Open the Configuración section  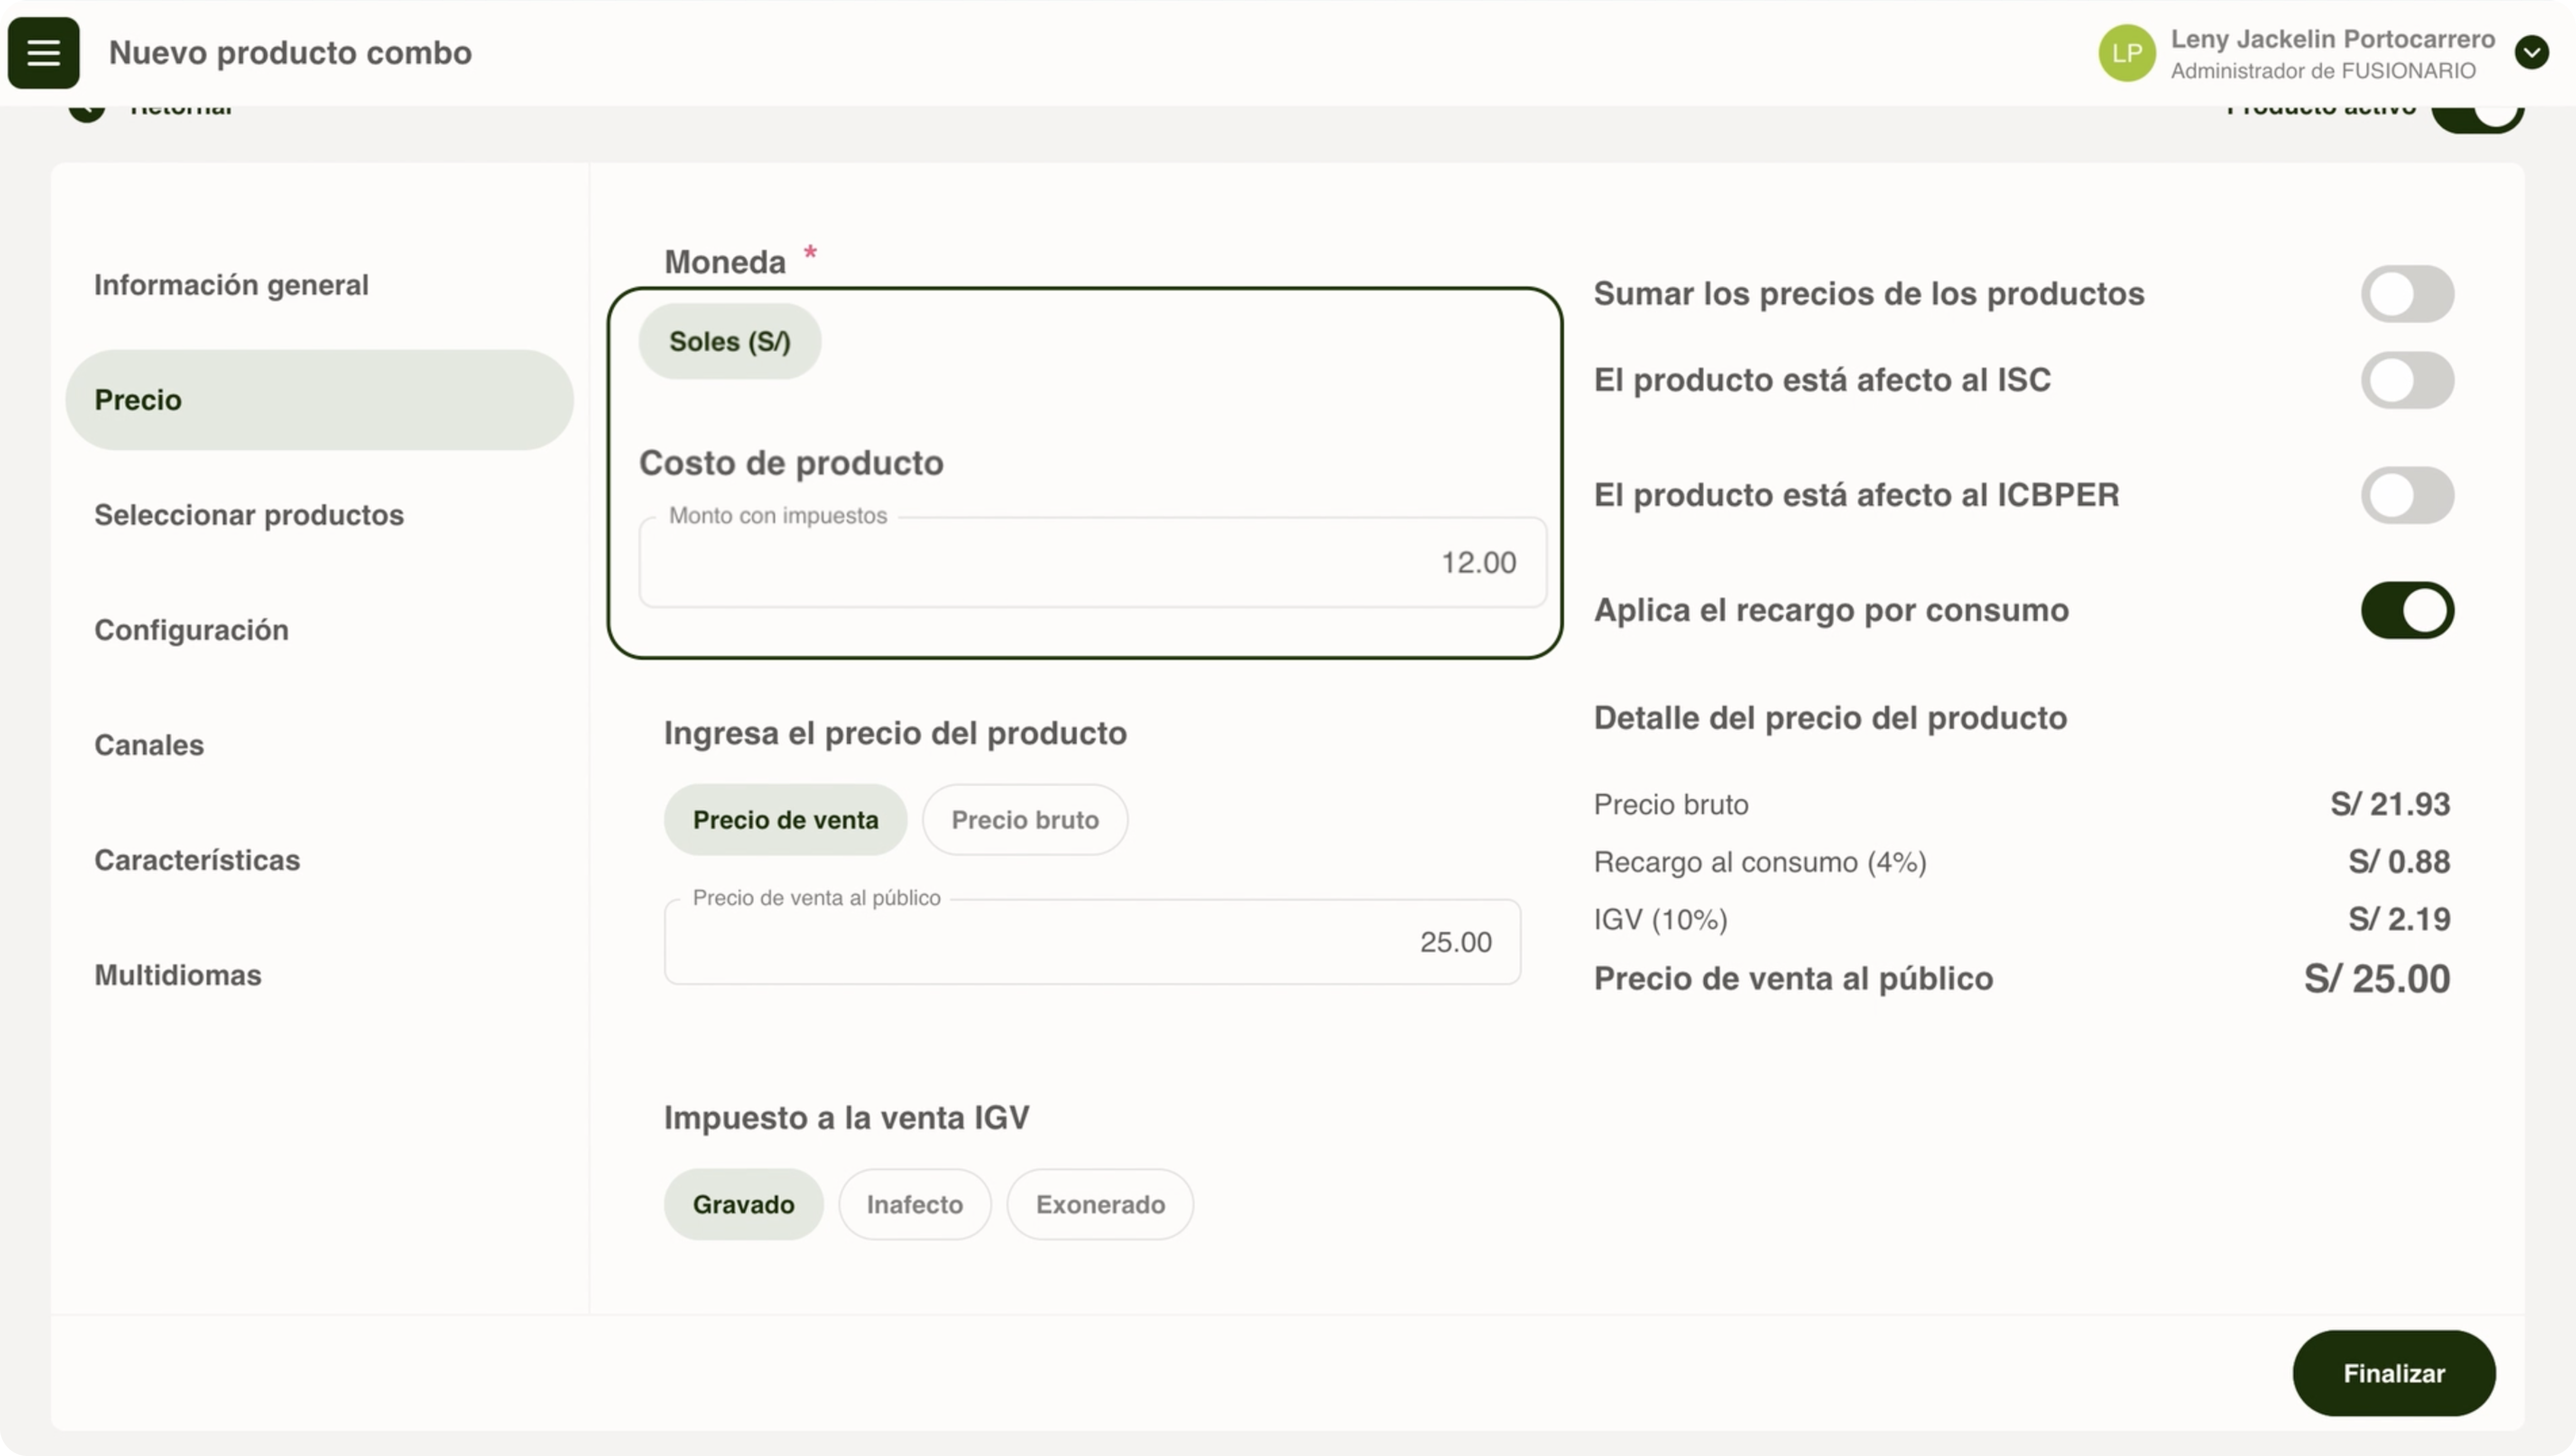(x=191, y=630)
